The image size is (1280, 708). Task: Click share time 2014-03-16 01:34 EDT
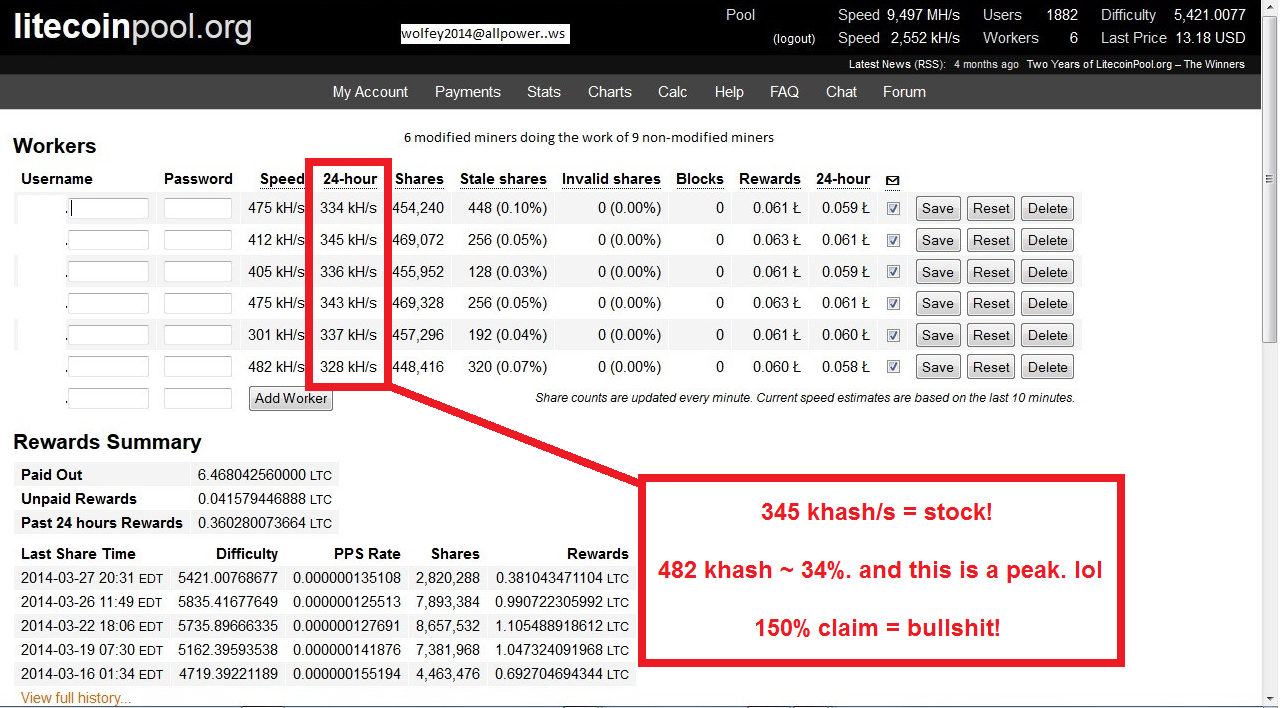point(92,674)
